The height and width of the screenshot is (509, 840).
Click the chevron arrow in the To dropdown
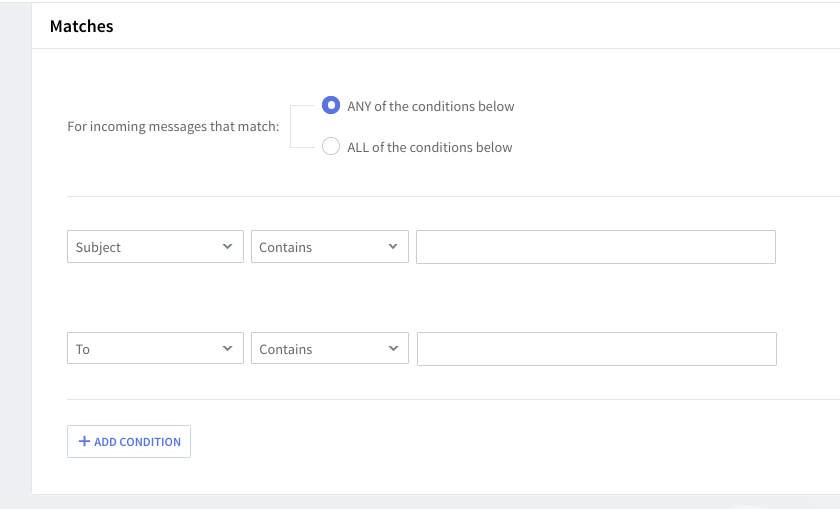(x=227, y=348)
